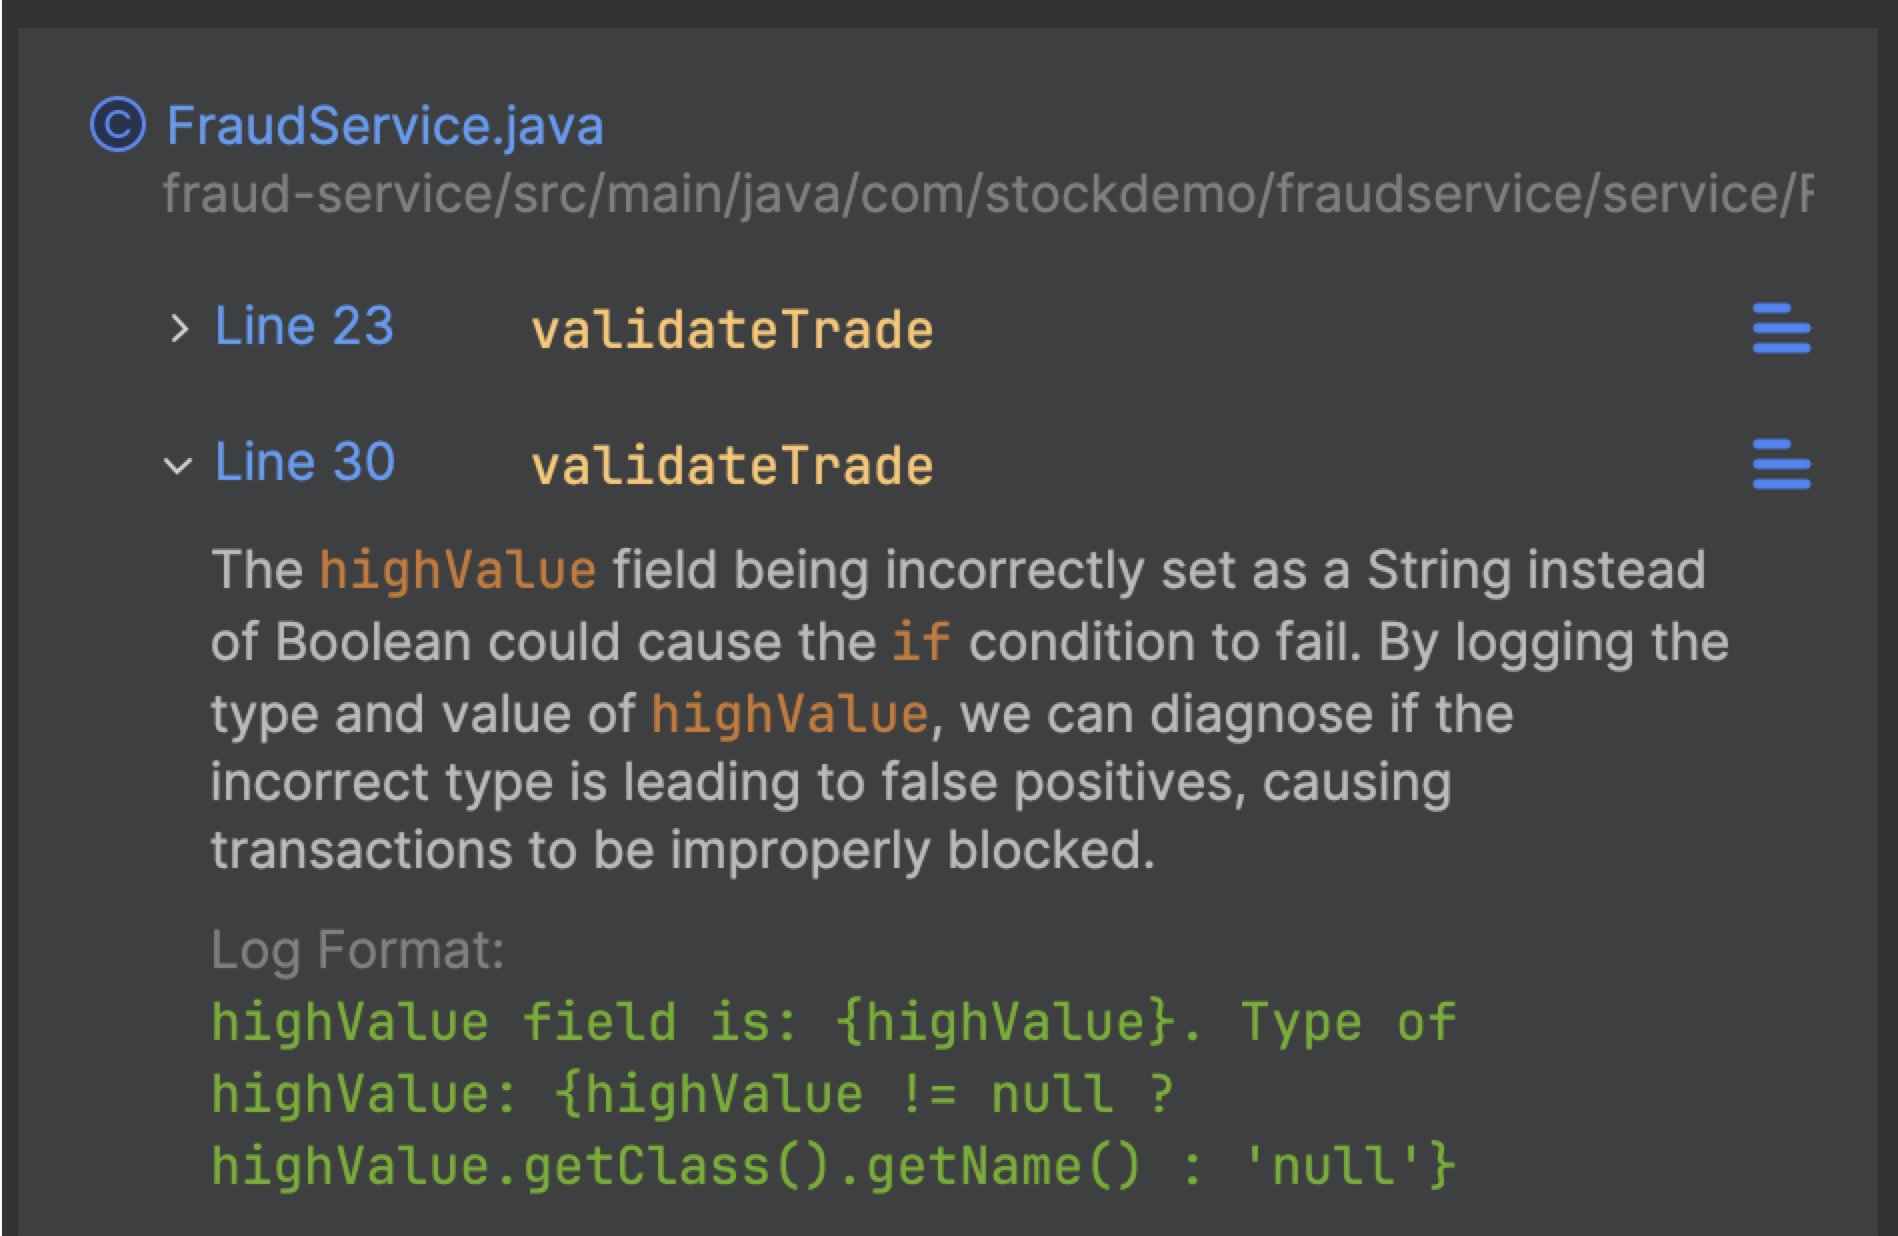Open the FraudService.java file link
The height and width of the screenshot is (1236, 1898).
click(384, 126)
